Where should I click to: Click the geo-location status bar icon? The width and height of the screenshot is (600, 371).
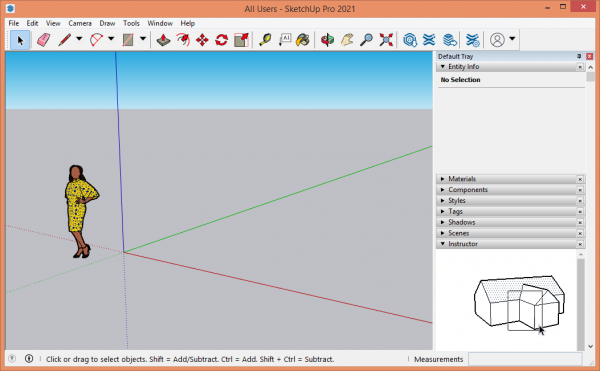tap(12, 359)
